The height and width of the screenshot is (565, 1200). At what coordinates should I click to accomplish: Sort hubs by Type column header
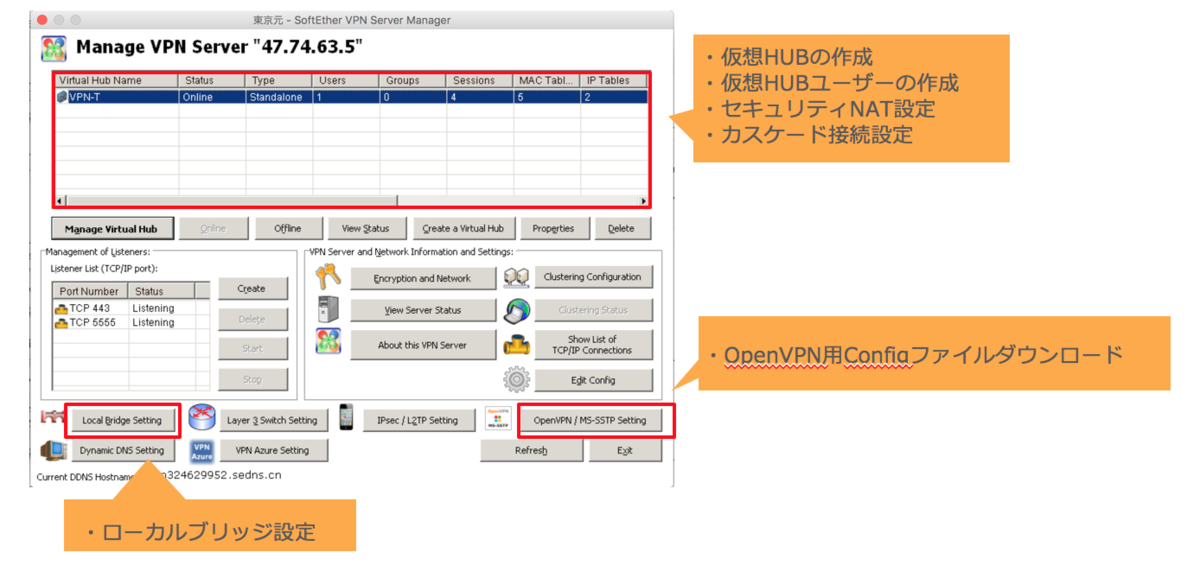coord(279,80)
